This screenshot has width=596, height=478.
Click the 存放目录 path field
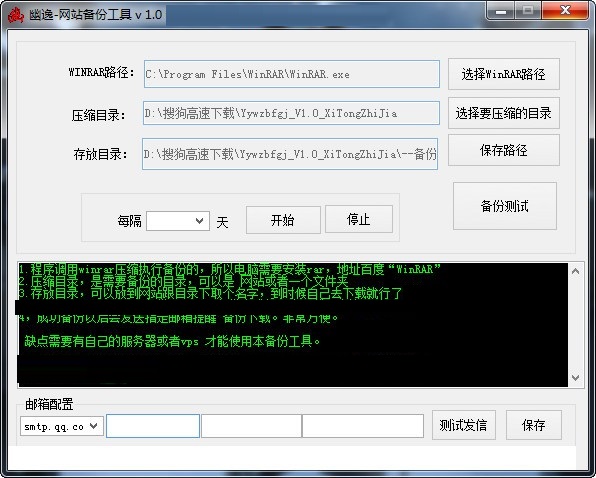(290, 154)
